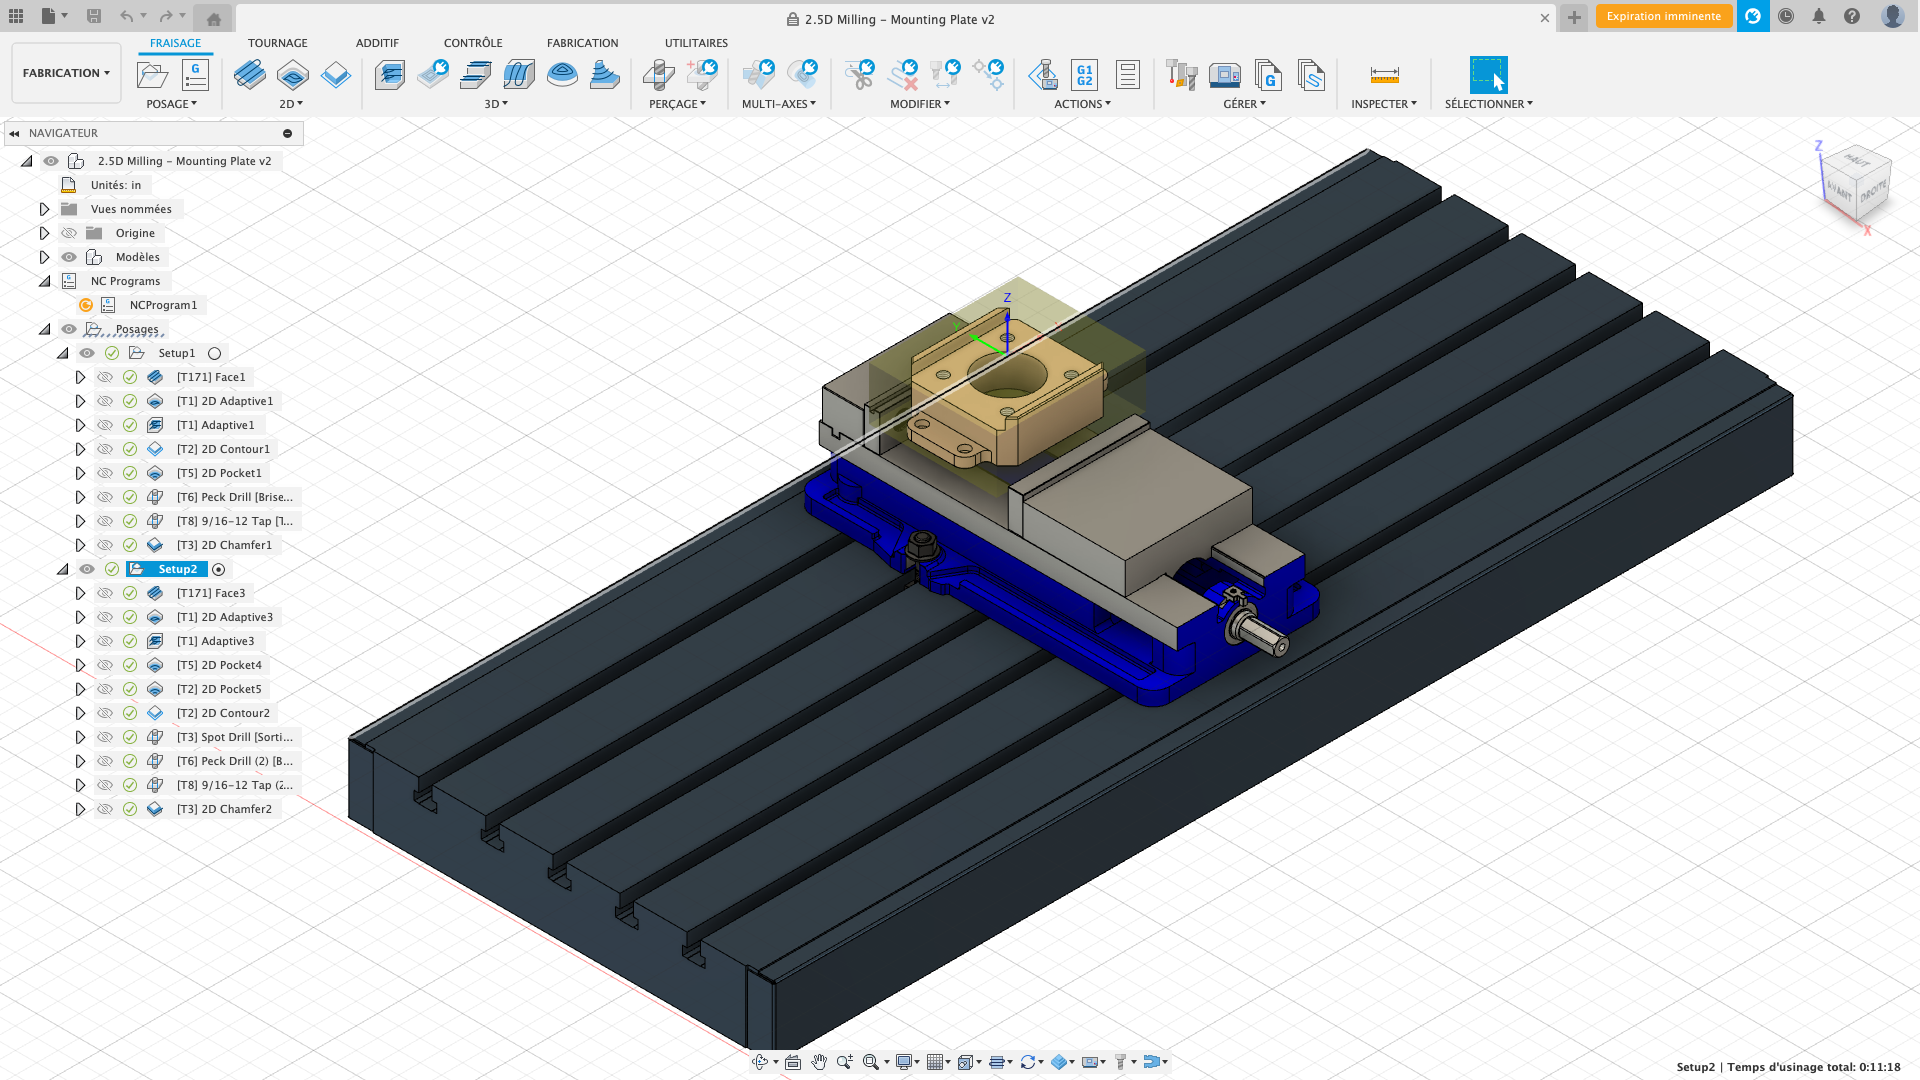Click the Inspecter measure icon in toolbar
Image resolution: width=1920 pixels, height=1080 pixels.
pos(1385,75)
